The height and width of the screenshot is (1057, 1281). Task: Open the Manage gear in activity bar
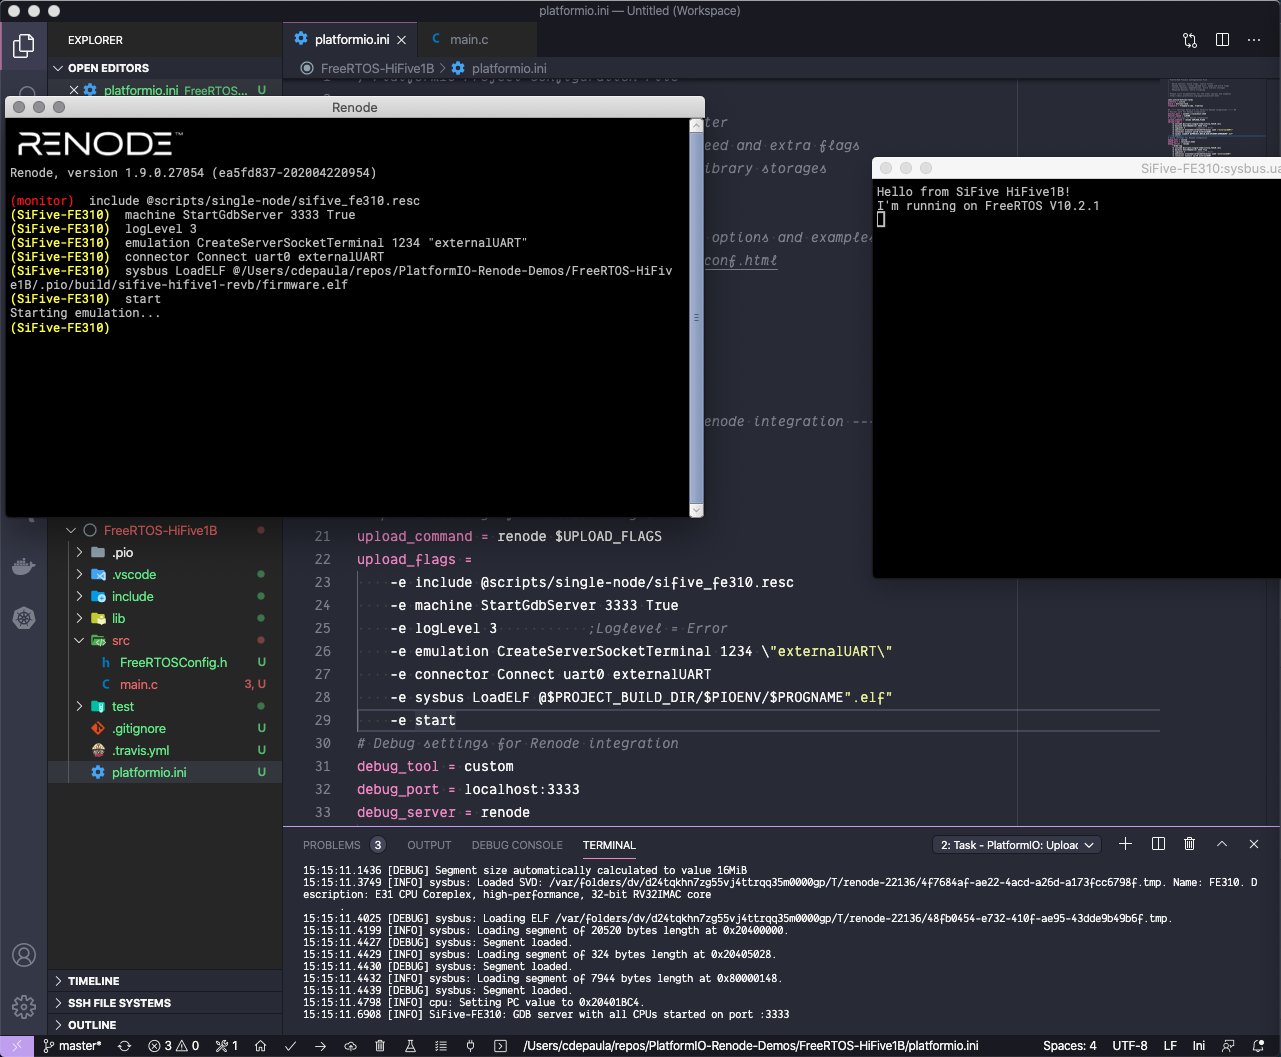pyautogui.click(x=23, y=1006)
